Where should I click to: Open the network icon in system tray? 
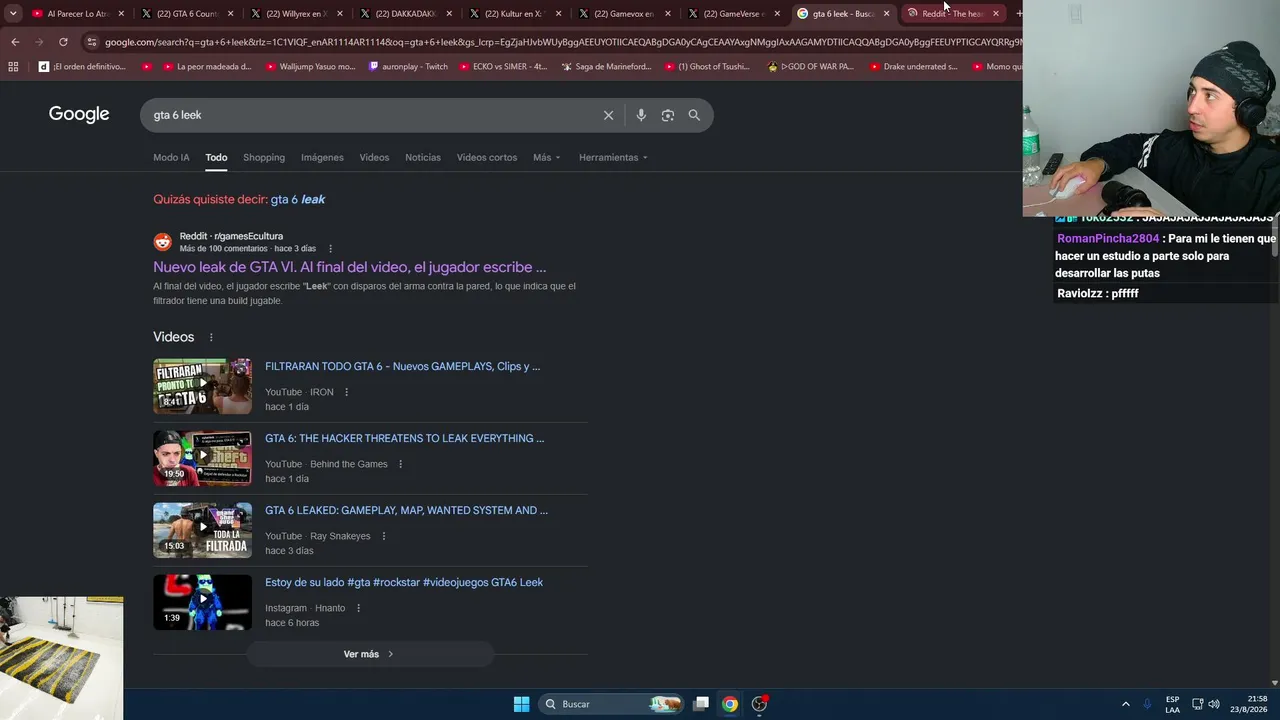coord(1197,704)
